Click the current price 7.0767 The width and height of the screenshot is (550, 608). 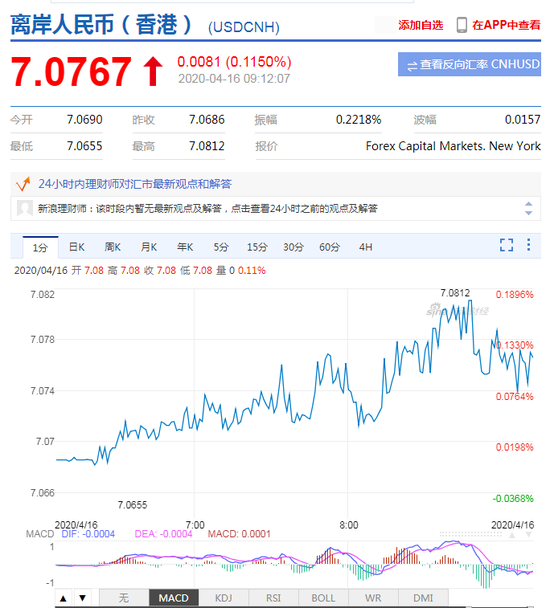(x=71, y=71)
